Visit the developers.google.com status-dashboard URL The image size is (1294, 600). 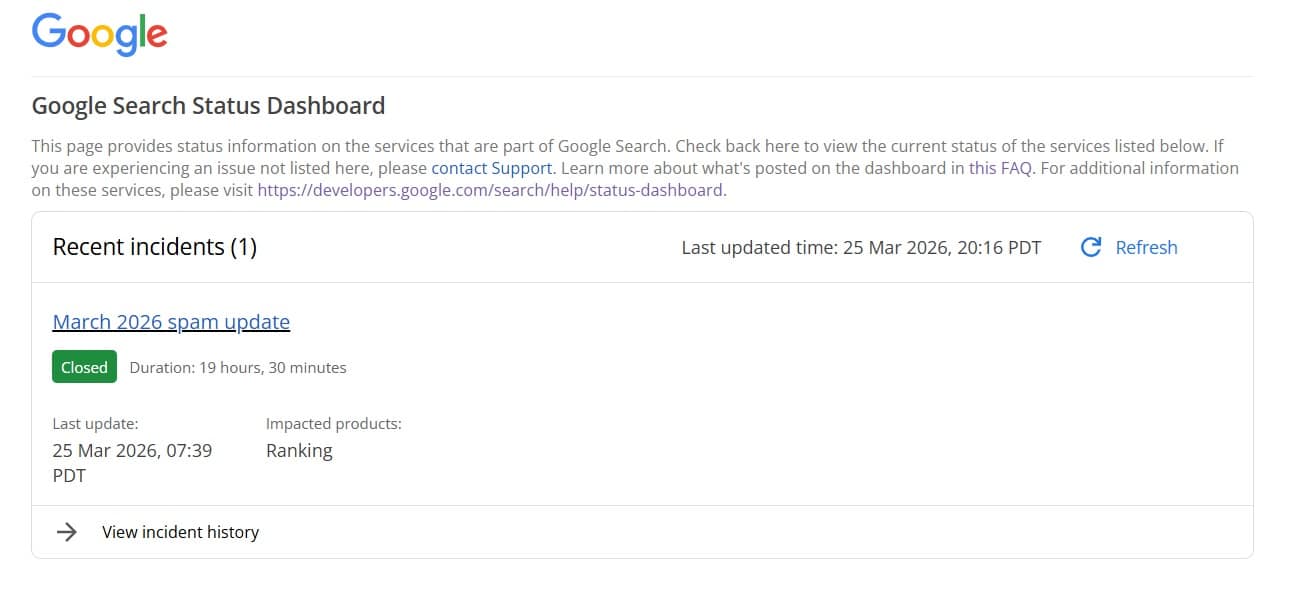(490, 190)
